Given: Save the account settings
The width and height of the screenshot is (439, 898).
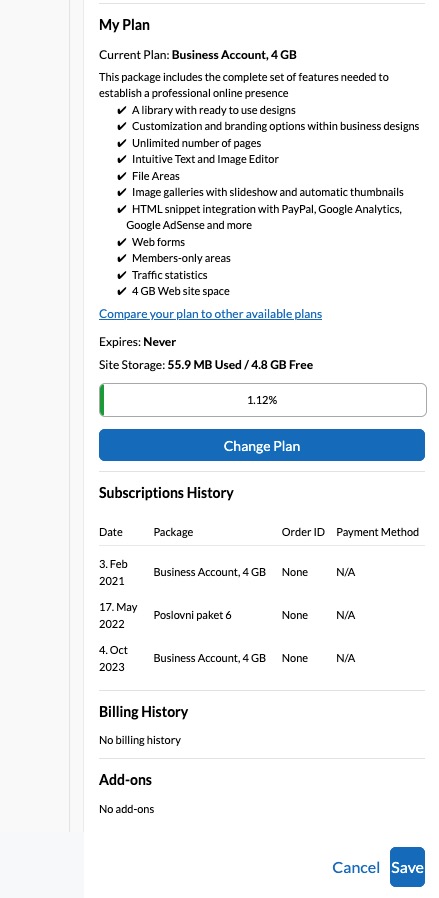Looking at the screenshot, I should [407, 867].
